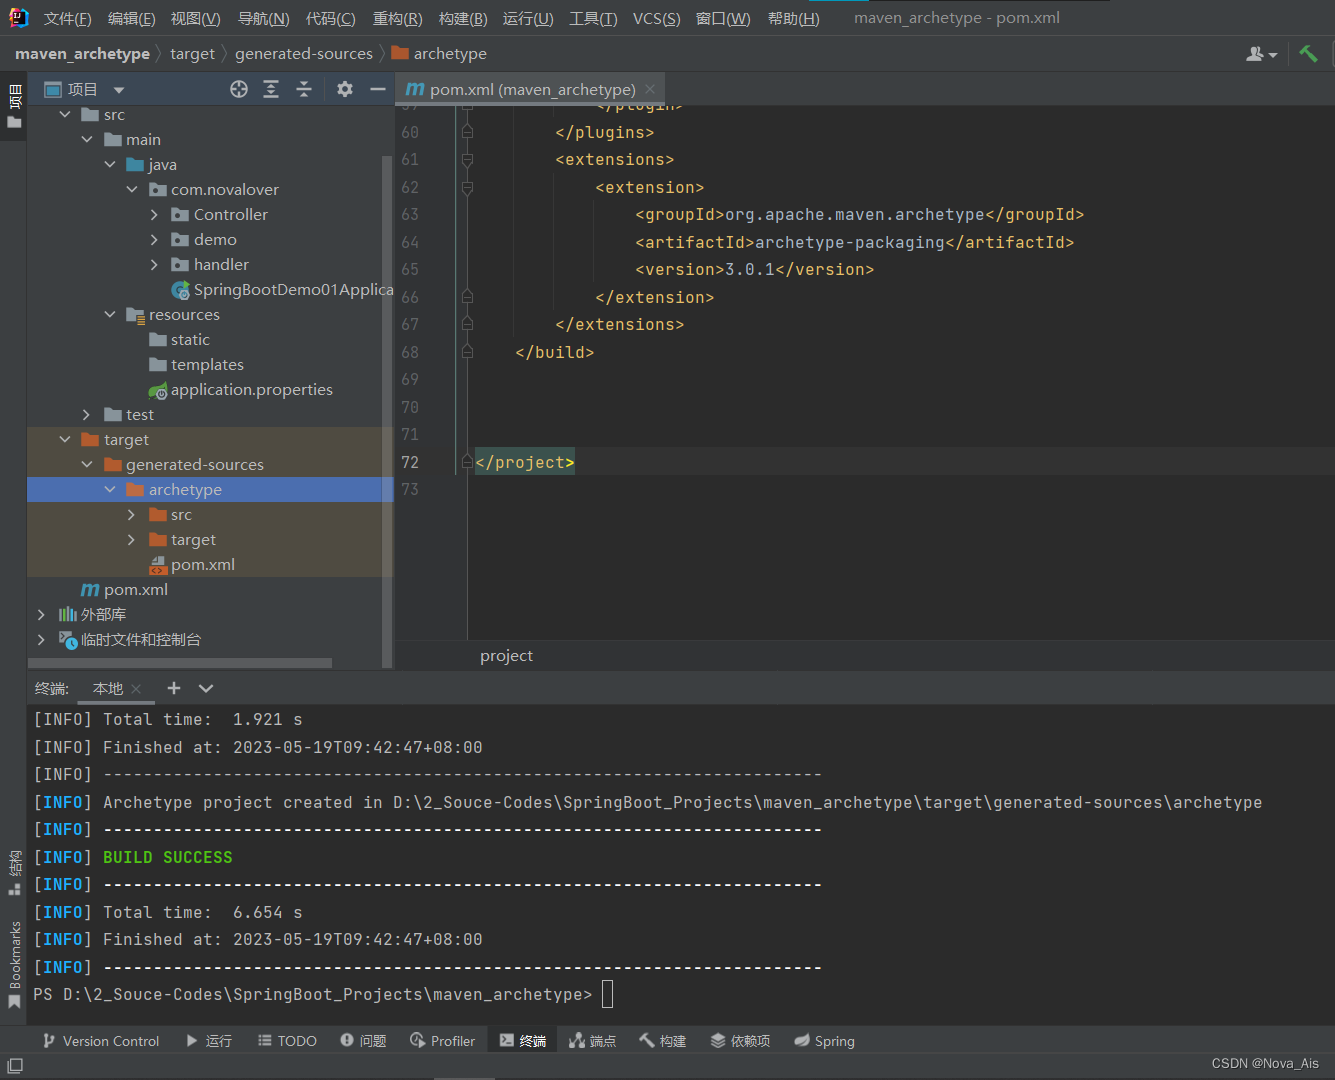The width and height of the screenshot is (1335, 1080).
Task: Expand the handler package
Action: [x=154, y=264]
